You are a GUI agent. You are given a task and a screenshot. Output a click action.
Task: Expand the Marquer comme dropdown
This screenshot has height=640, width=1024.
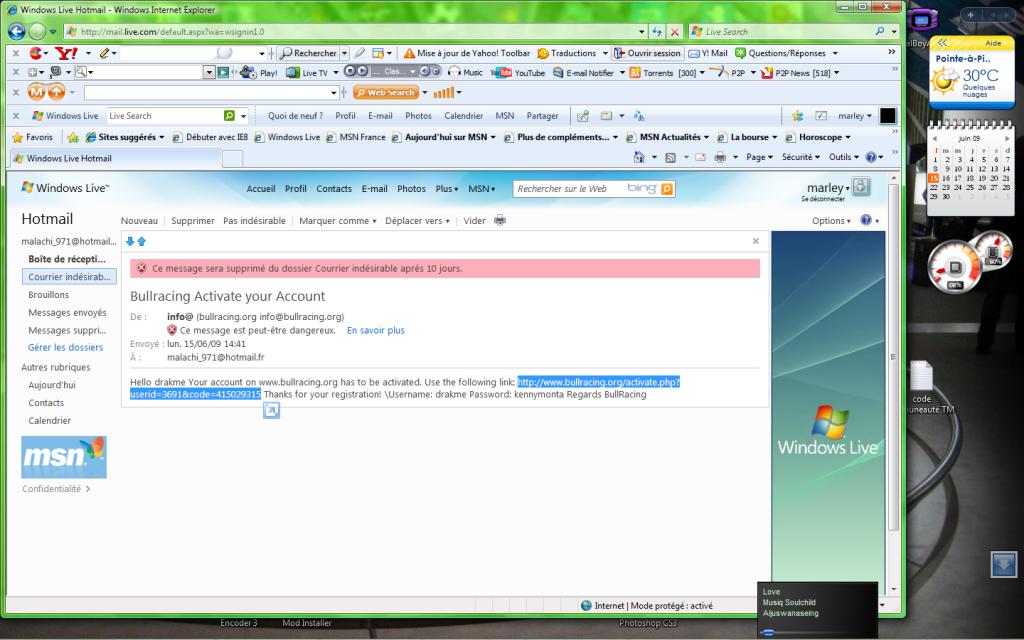(338, 221)
